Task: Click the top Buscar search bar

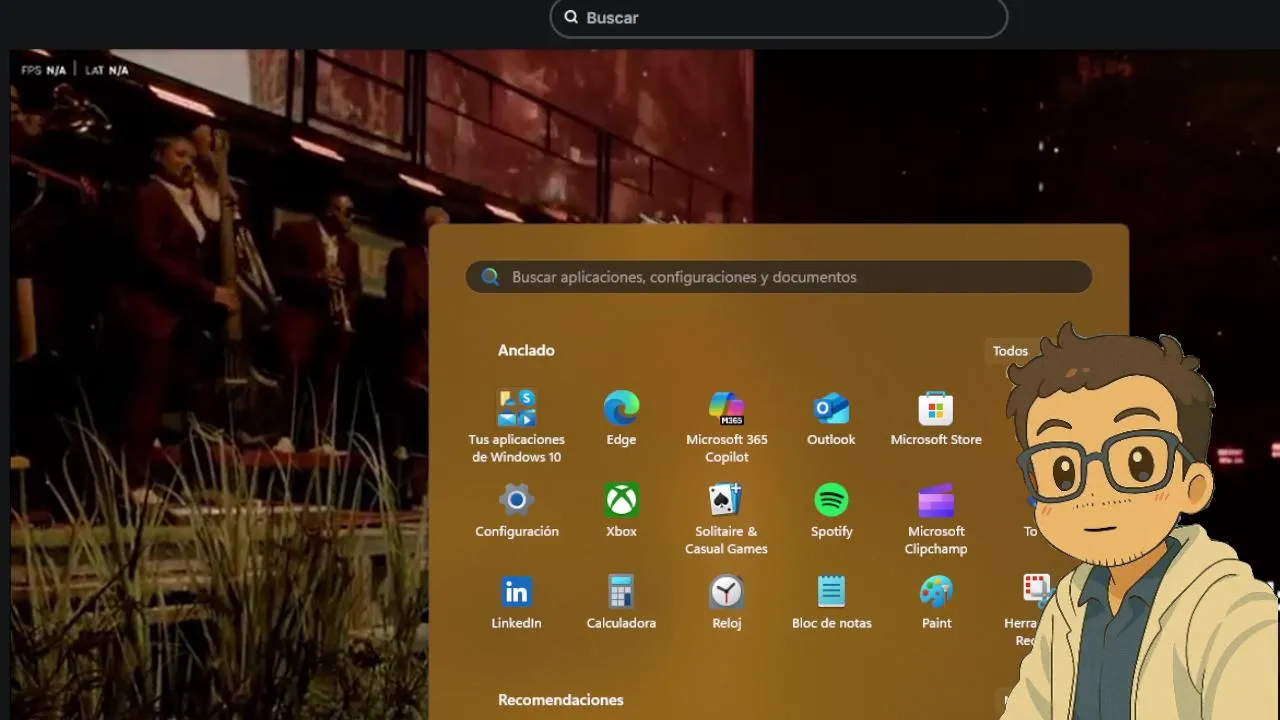Action: point(778,17)
